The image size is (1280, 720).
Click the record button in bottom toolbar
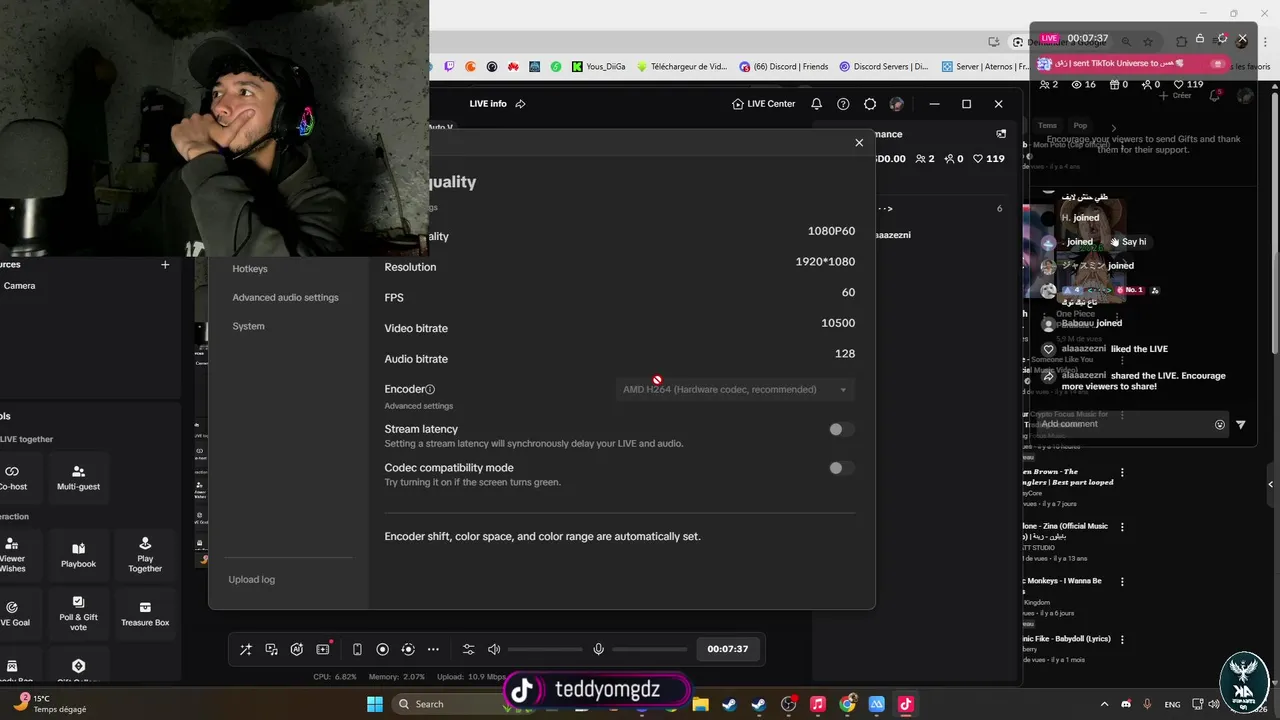pos(382,649)
